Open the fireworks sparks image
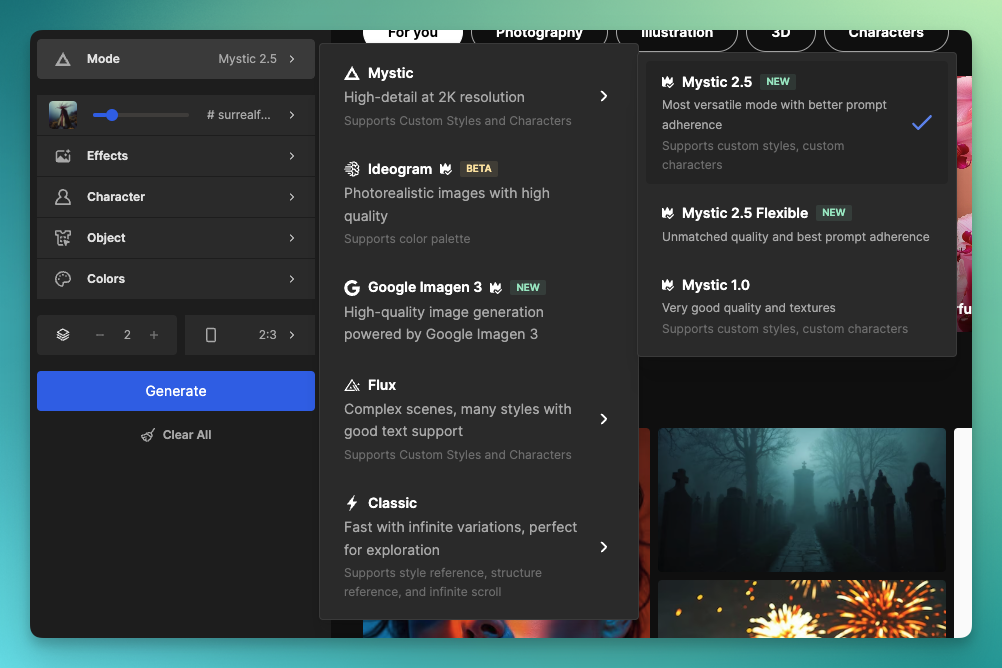The width and height of the screenshot is (1002, 668). (x=802, y=609)
